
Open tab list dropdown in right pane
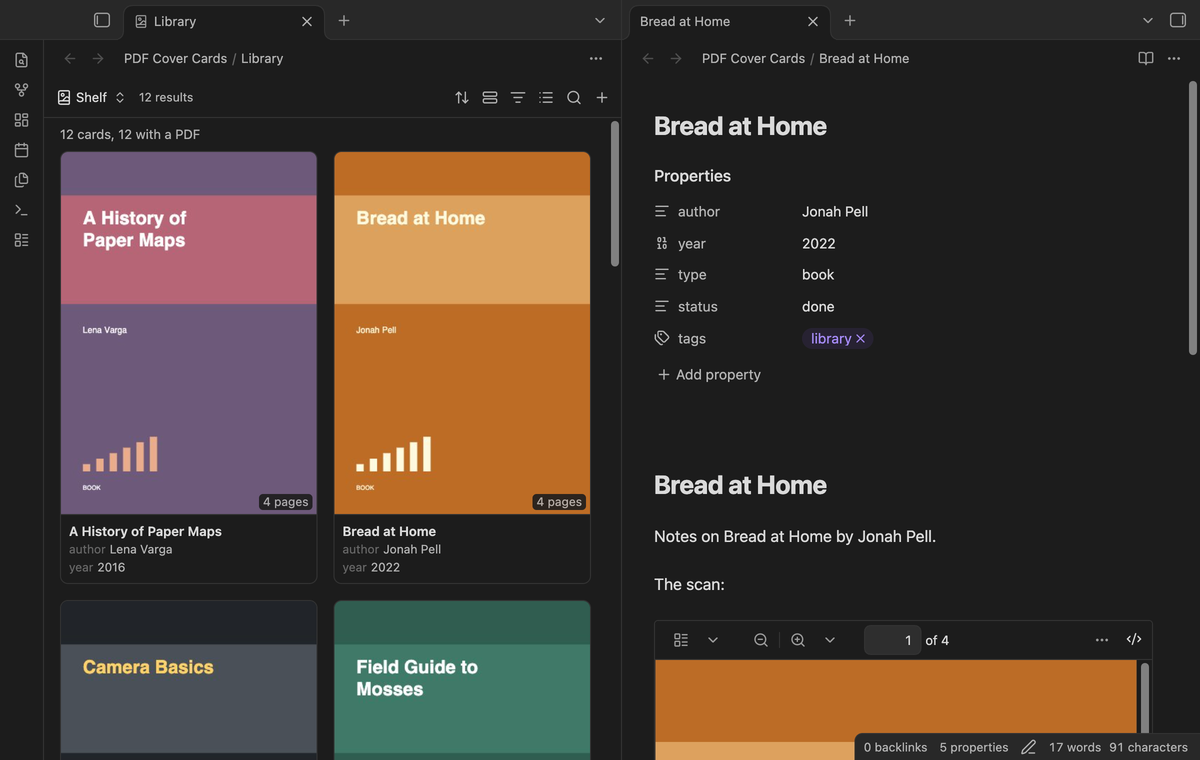pyautogui.click(x=1148, y=20)
